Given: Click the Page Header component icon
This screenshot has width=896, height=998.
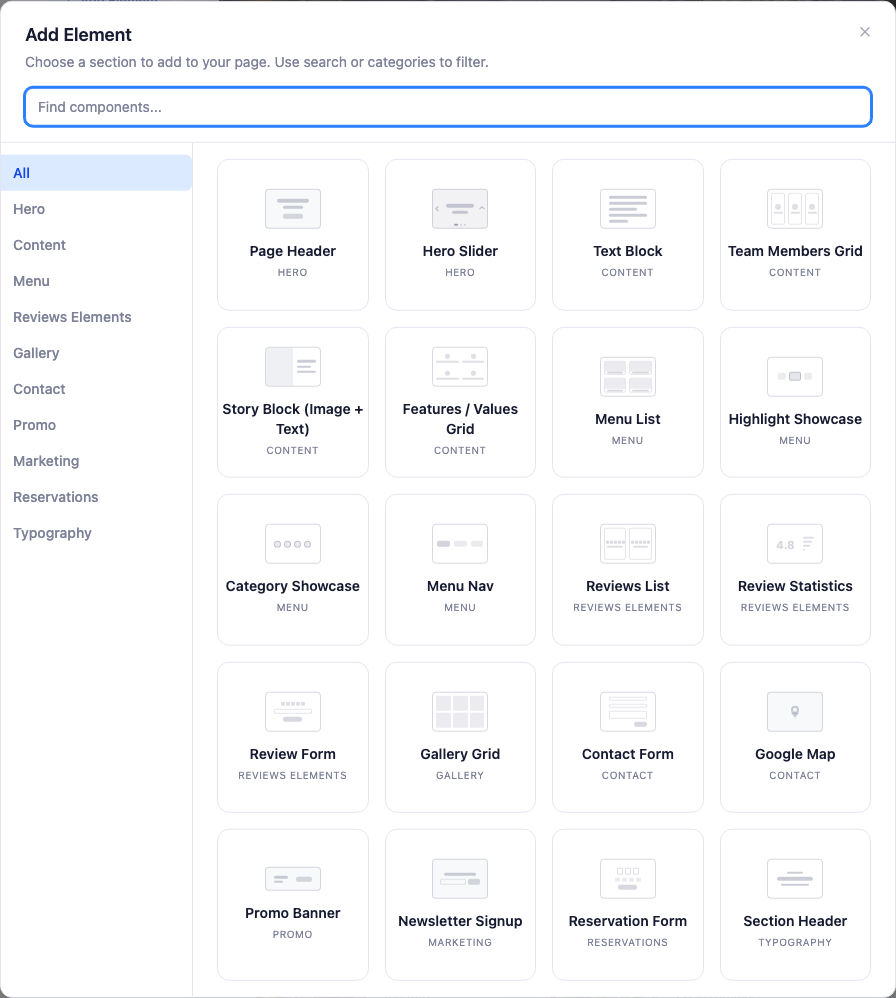Looking at the screenshot, I should tap(293, 209).
